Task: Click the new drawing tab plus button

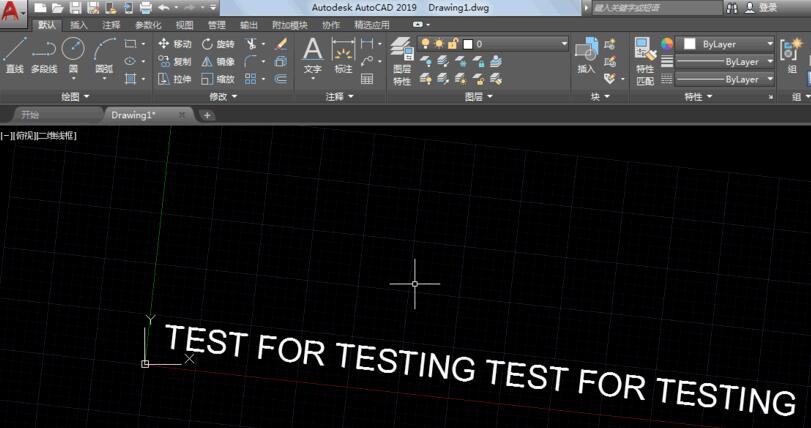Action: point(207,115)
